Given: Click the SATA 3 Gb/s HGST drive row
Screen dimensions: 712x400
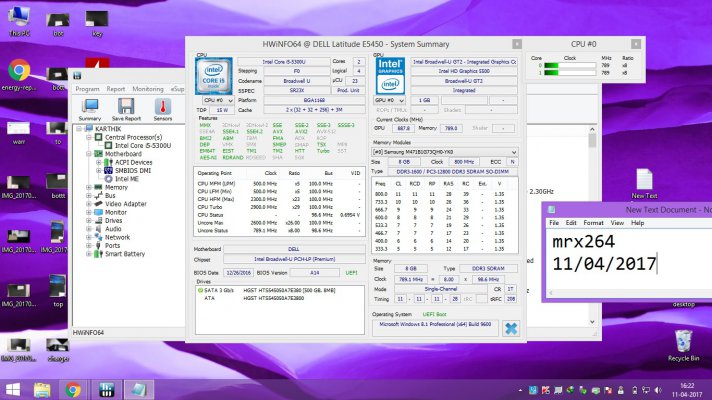Looking at the screenshot, I should pos(267,290).
